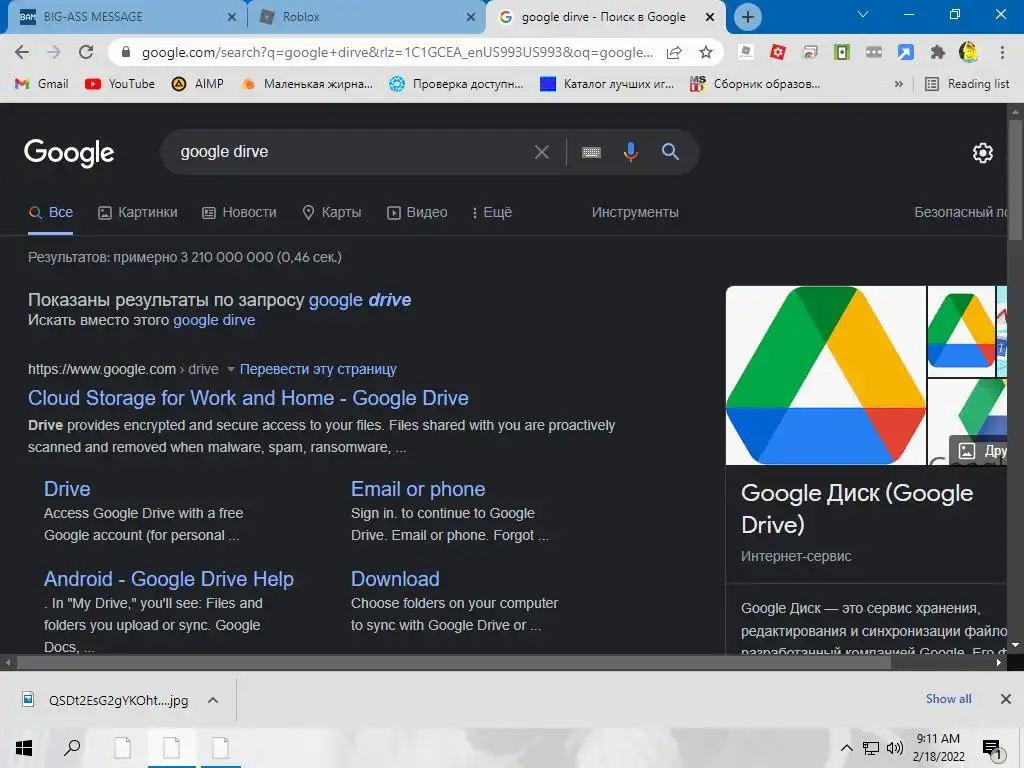1024x768 pixels.
Task: Open the volume control in system tray
Action: pos(895,748)
